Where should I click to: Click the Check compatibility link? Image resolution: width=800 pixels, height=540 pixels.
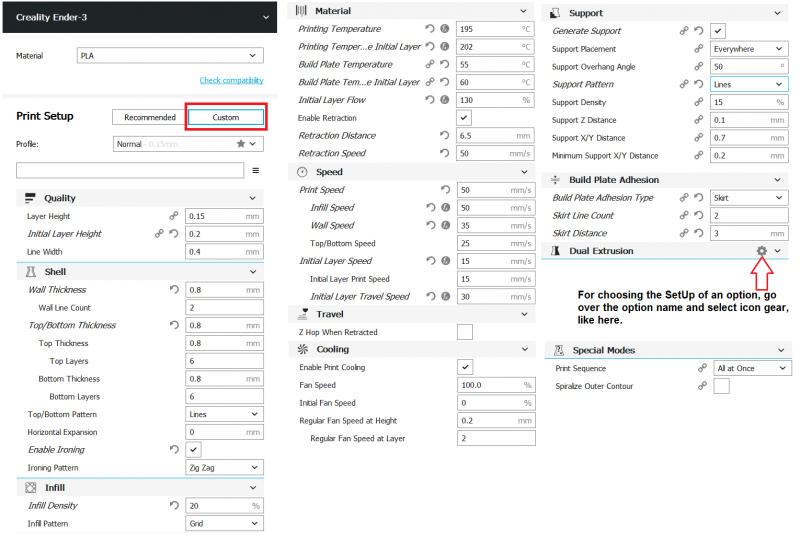231,80
